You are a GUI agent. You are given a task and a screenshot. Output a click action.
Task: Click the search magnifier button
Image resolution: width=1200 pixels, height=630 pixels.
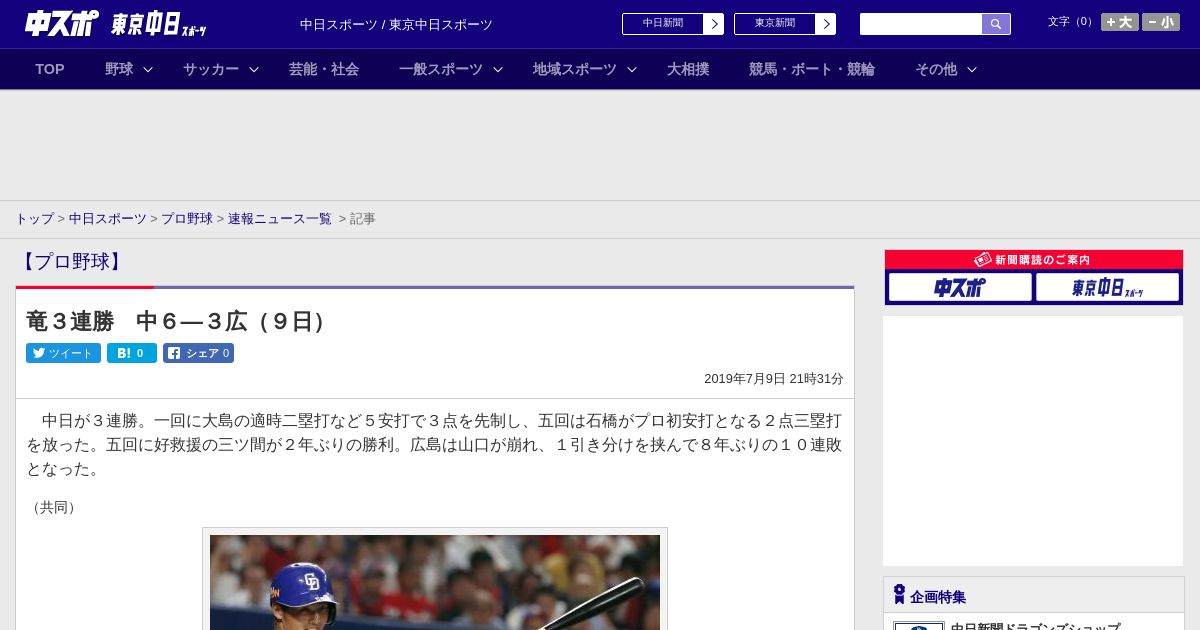point(996,24)
